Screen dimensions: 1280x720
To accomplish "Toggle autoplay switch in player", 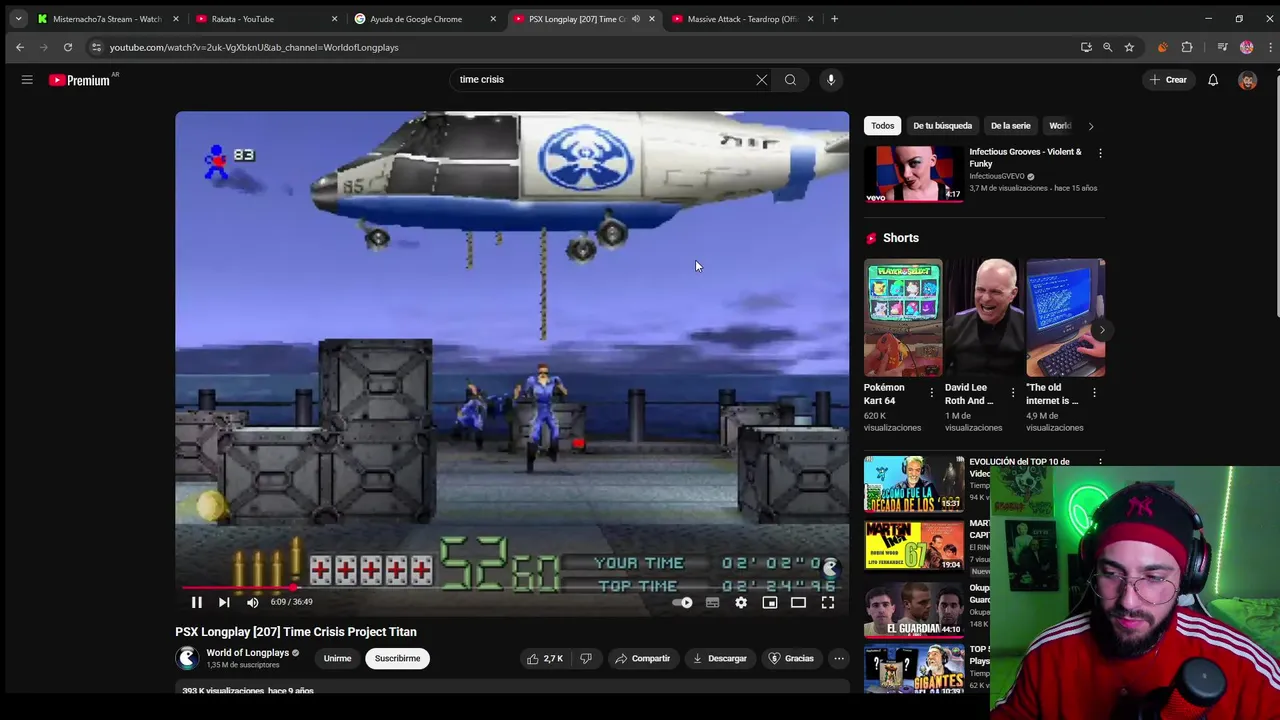I will tap(683, 602).
